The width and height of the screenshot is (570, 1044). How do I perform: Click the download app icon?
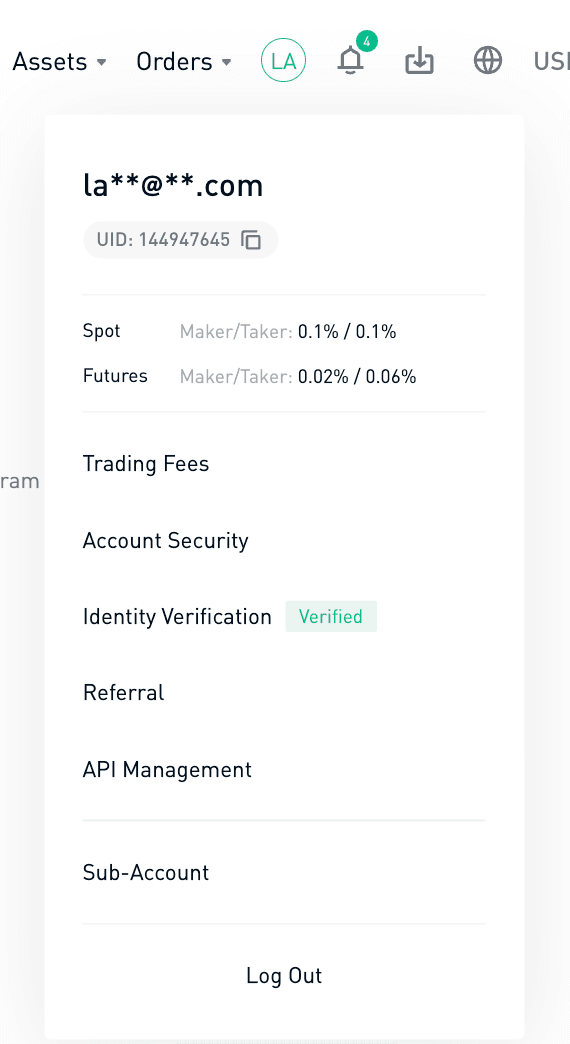click(x=420, y=61)
